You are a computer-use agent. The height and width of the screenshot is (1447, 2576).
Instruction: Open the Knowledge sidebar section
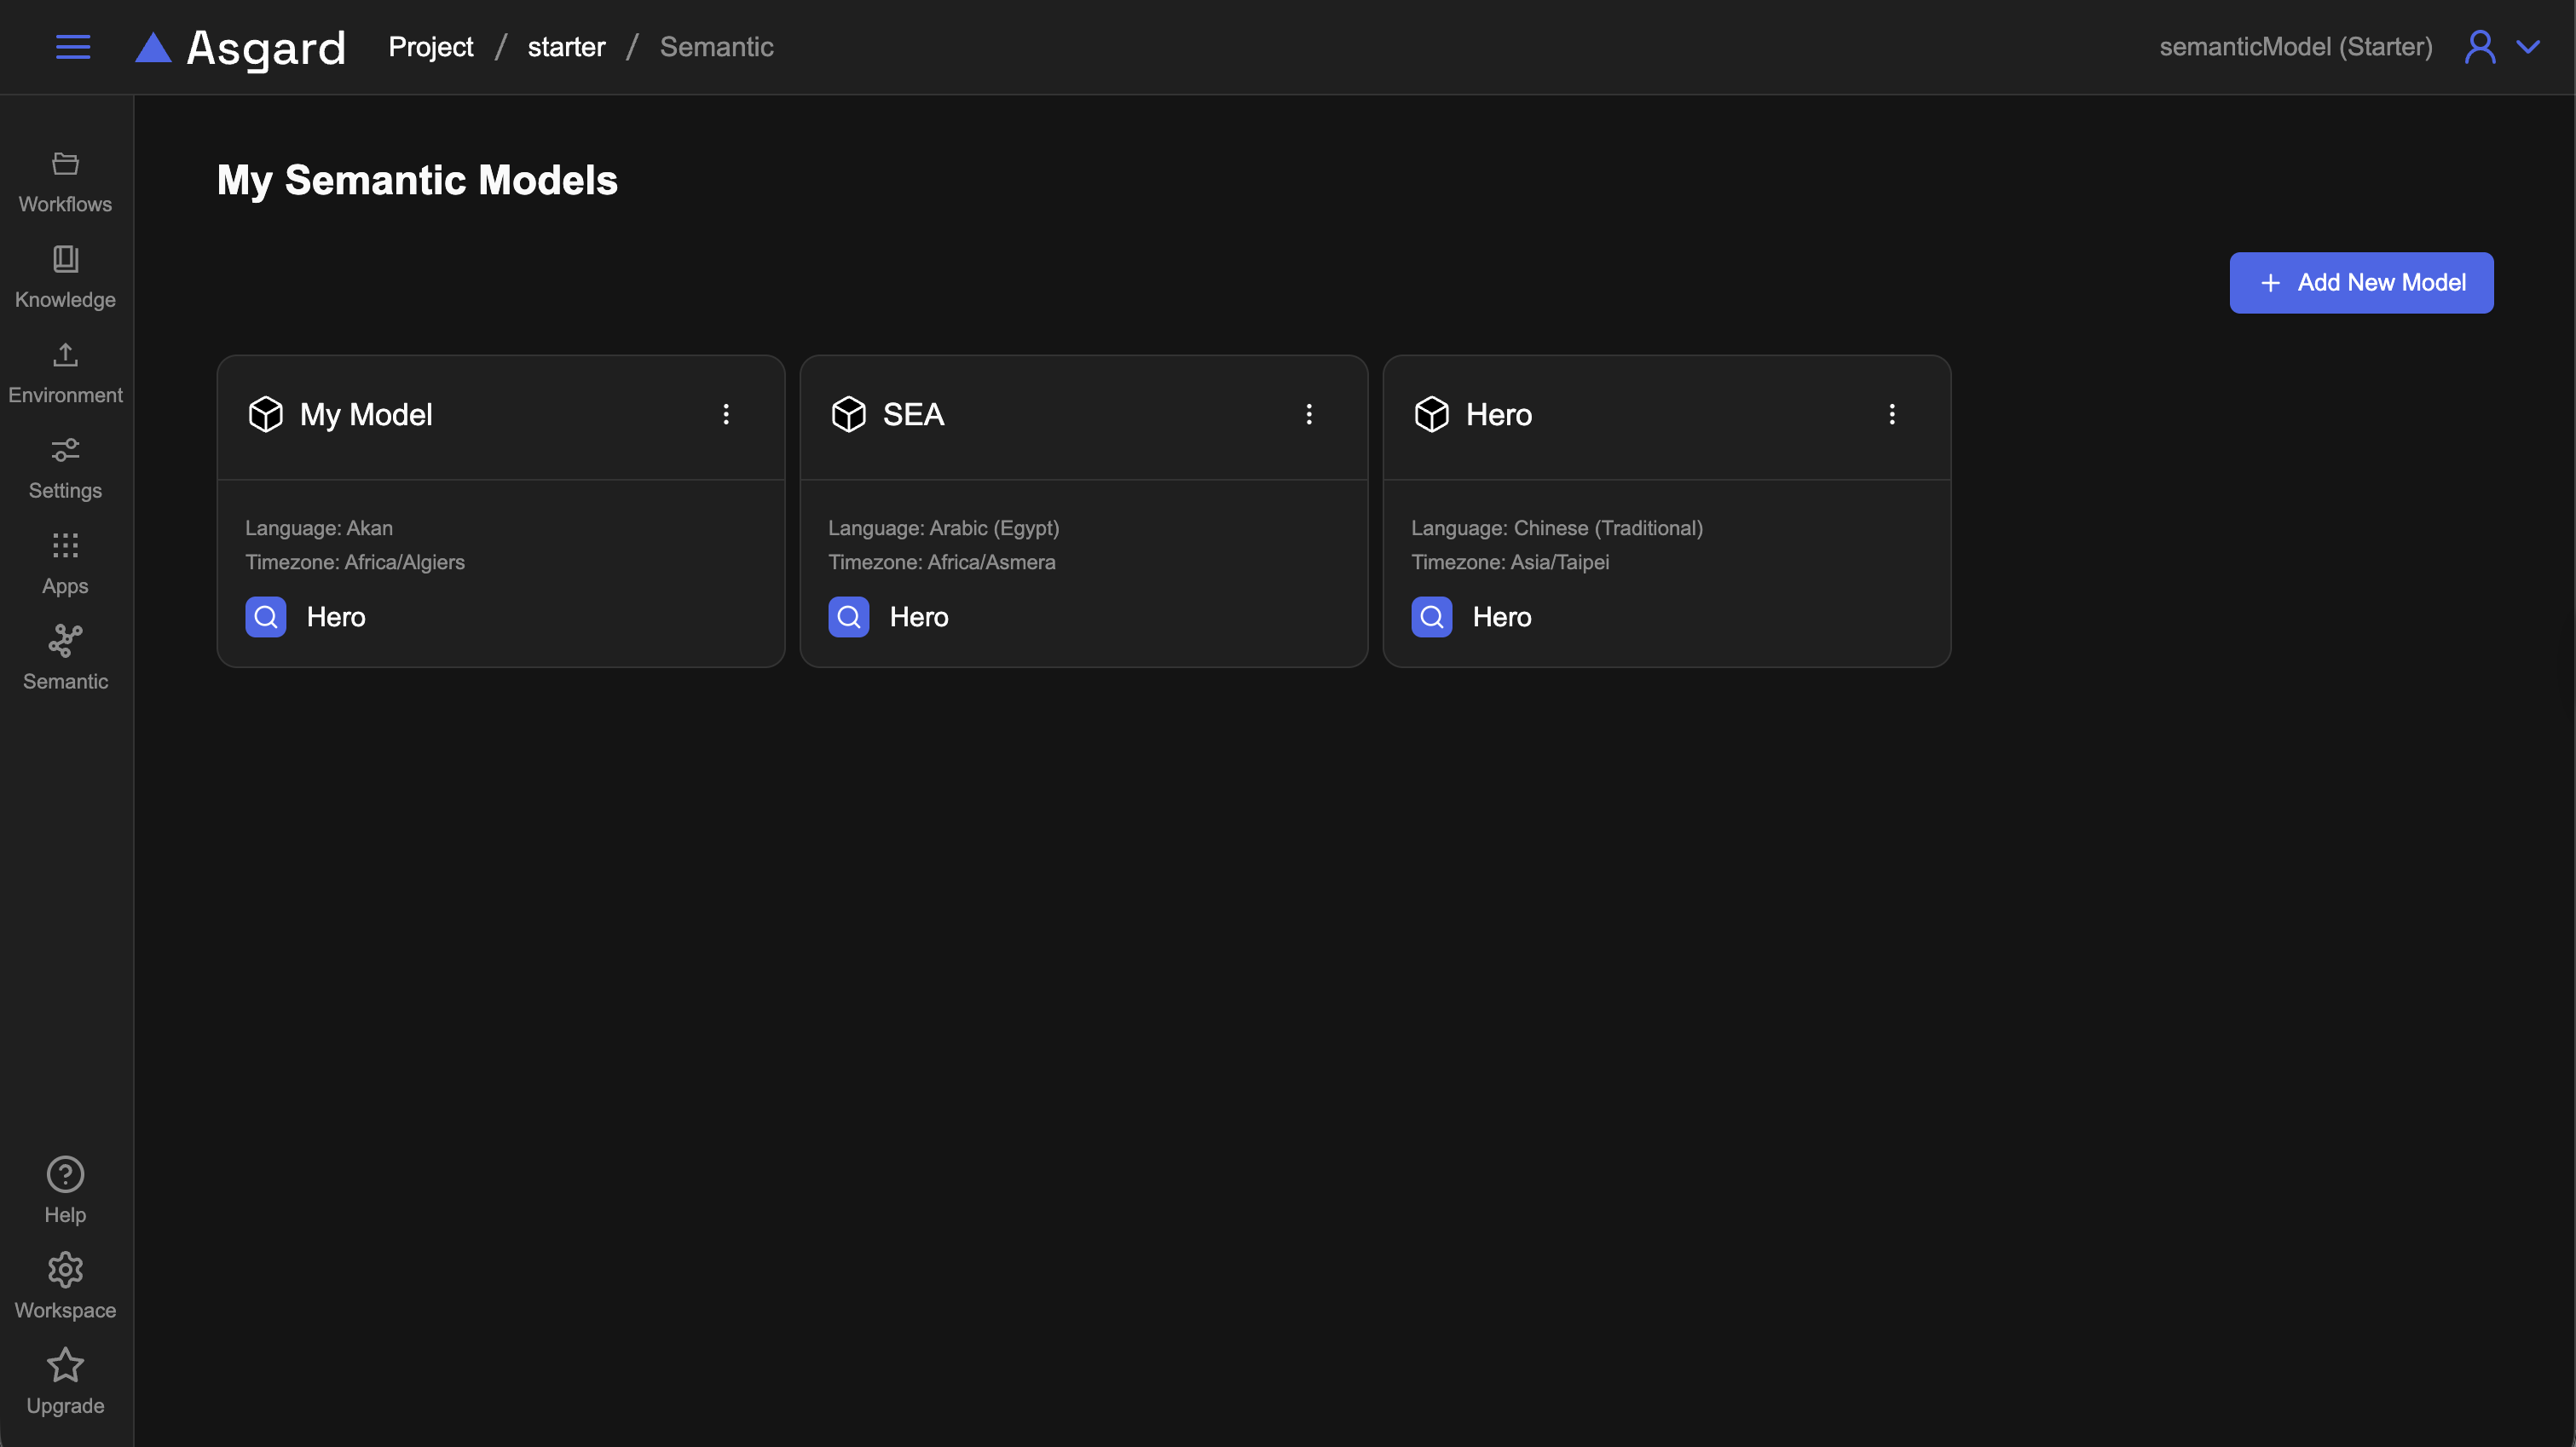[x=65, y=277]
